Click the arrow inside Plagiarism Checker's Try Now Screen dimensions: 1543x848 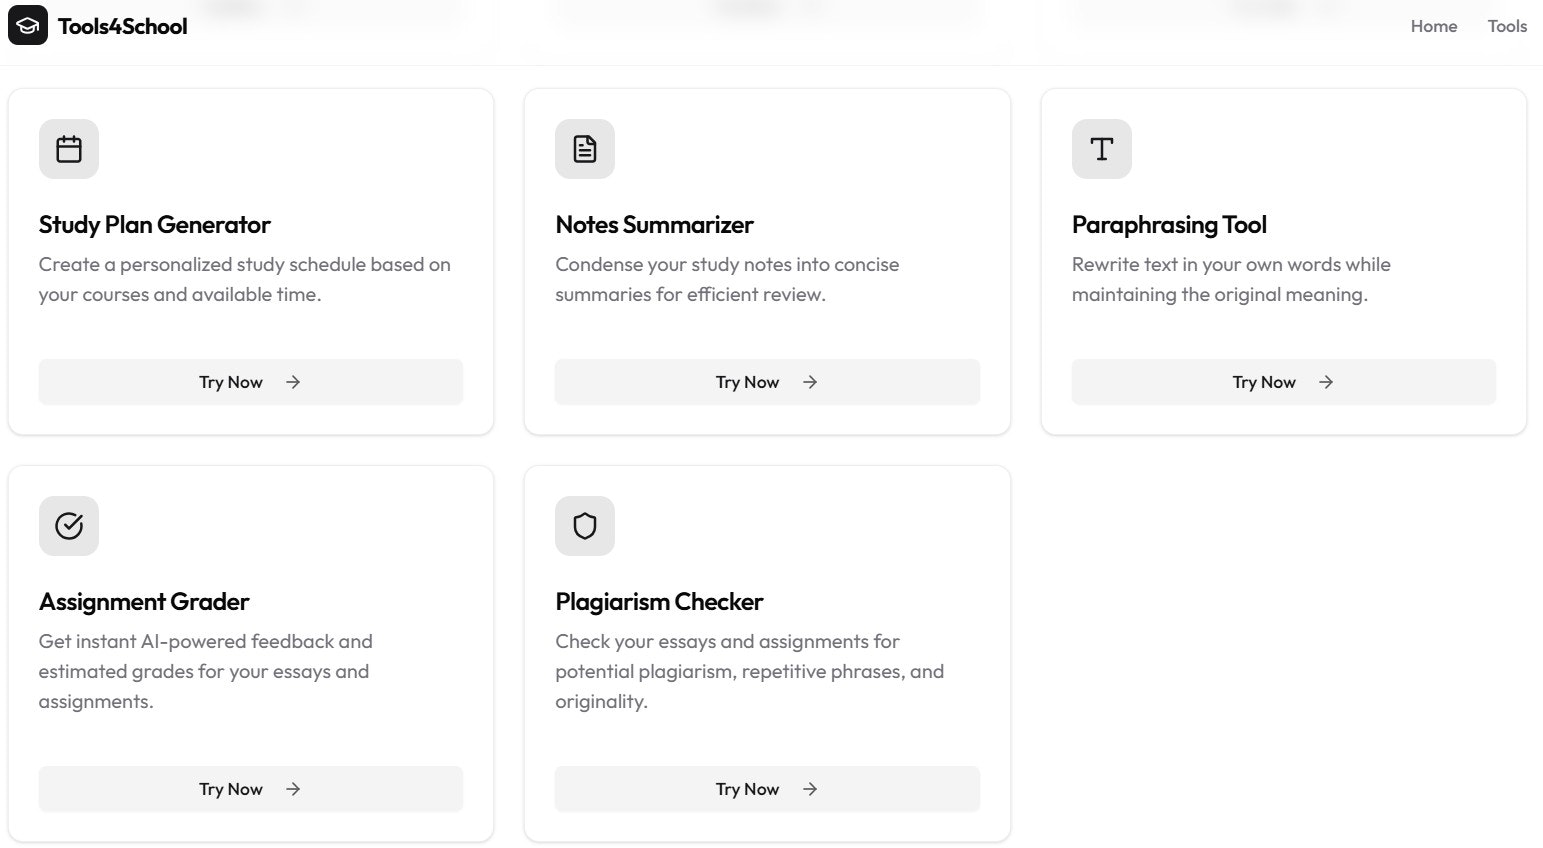click(x=809, y=789)
